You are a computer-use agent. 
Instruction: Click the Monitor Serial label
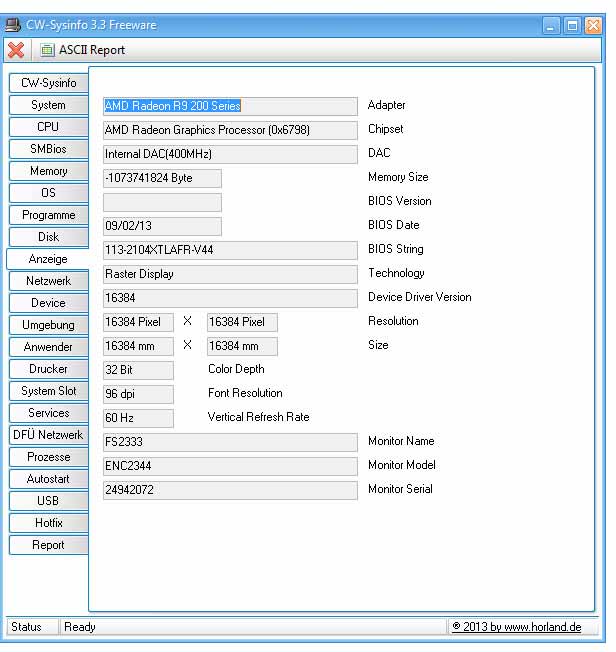400,489
